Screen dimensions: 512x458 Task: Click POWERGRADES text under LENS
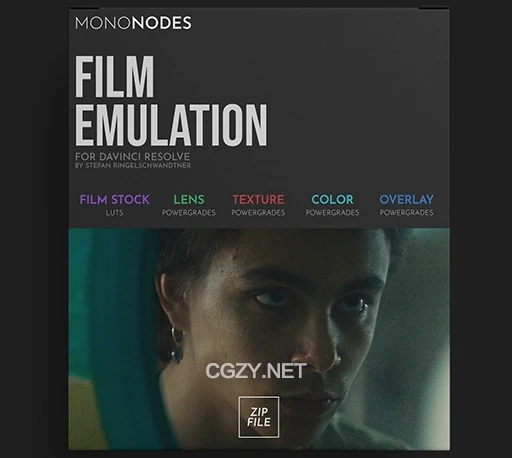pos(189,213)
